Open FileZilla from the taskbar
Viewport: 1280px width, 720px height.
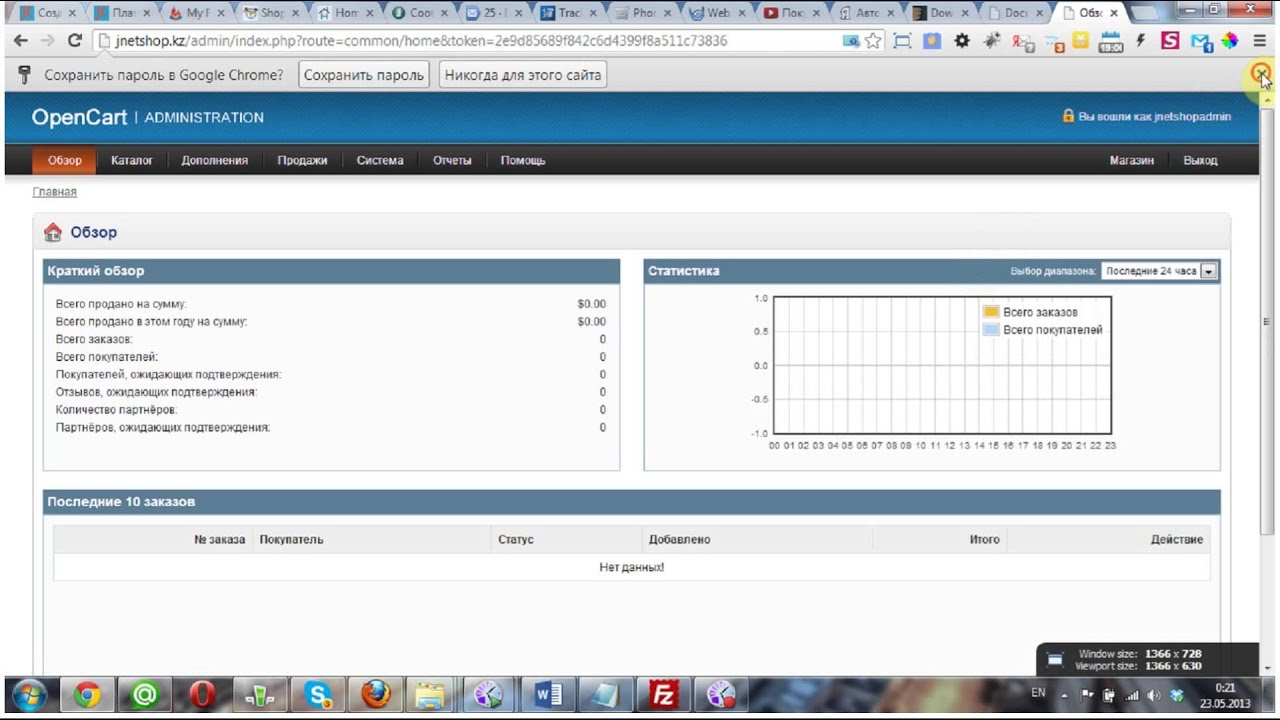(663, 694)
